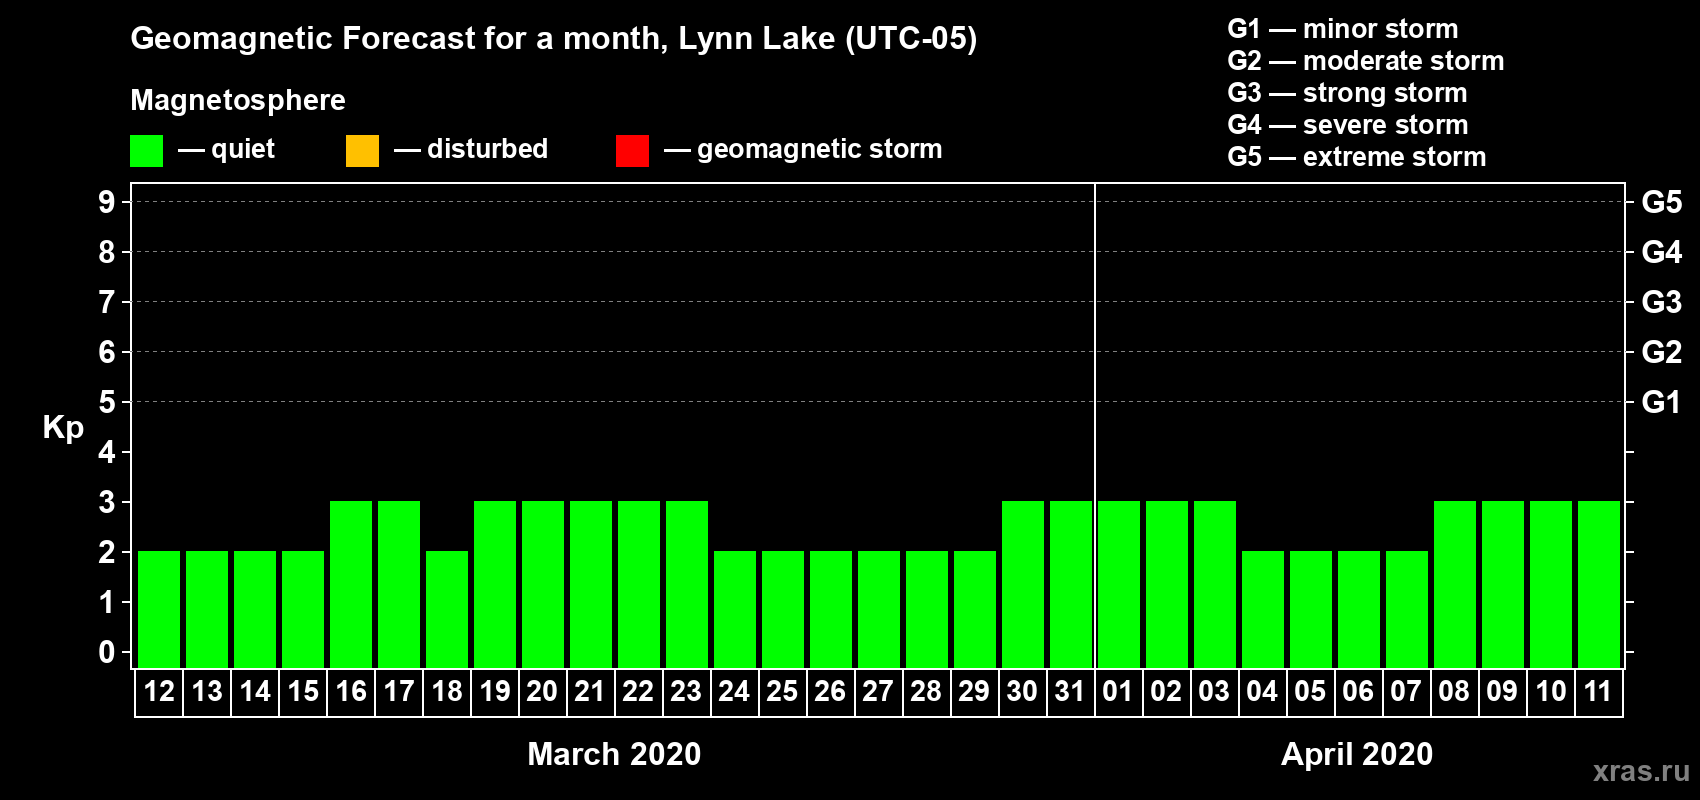
Task: Click the 'G3 — strong storm' legend line
Action: 1348,93
